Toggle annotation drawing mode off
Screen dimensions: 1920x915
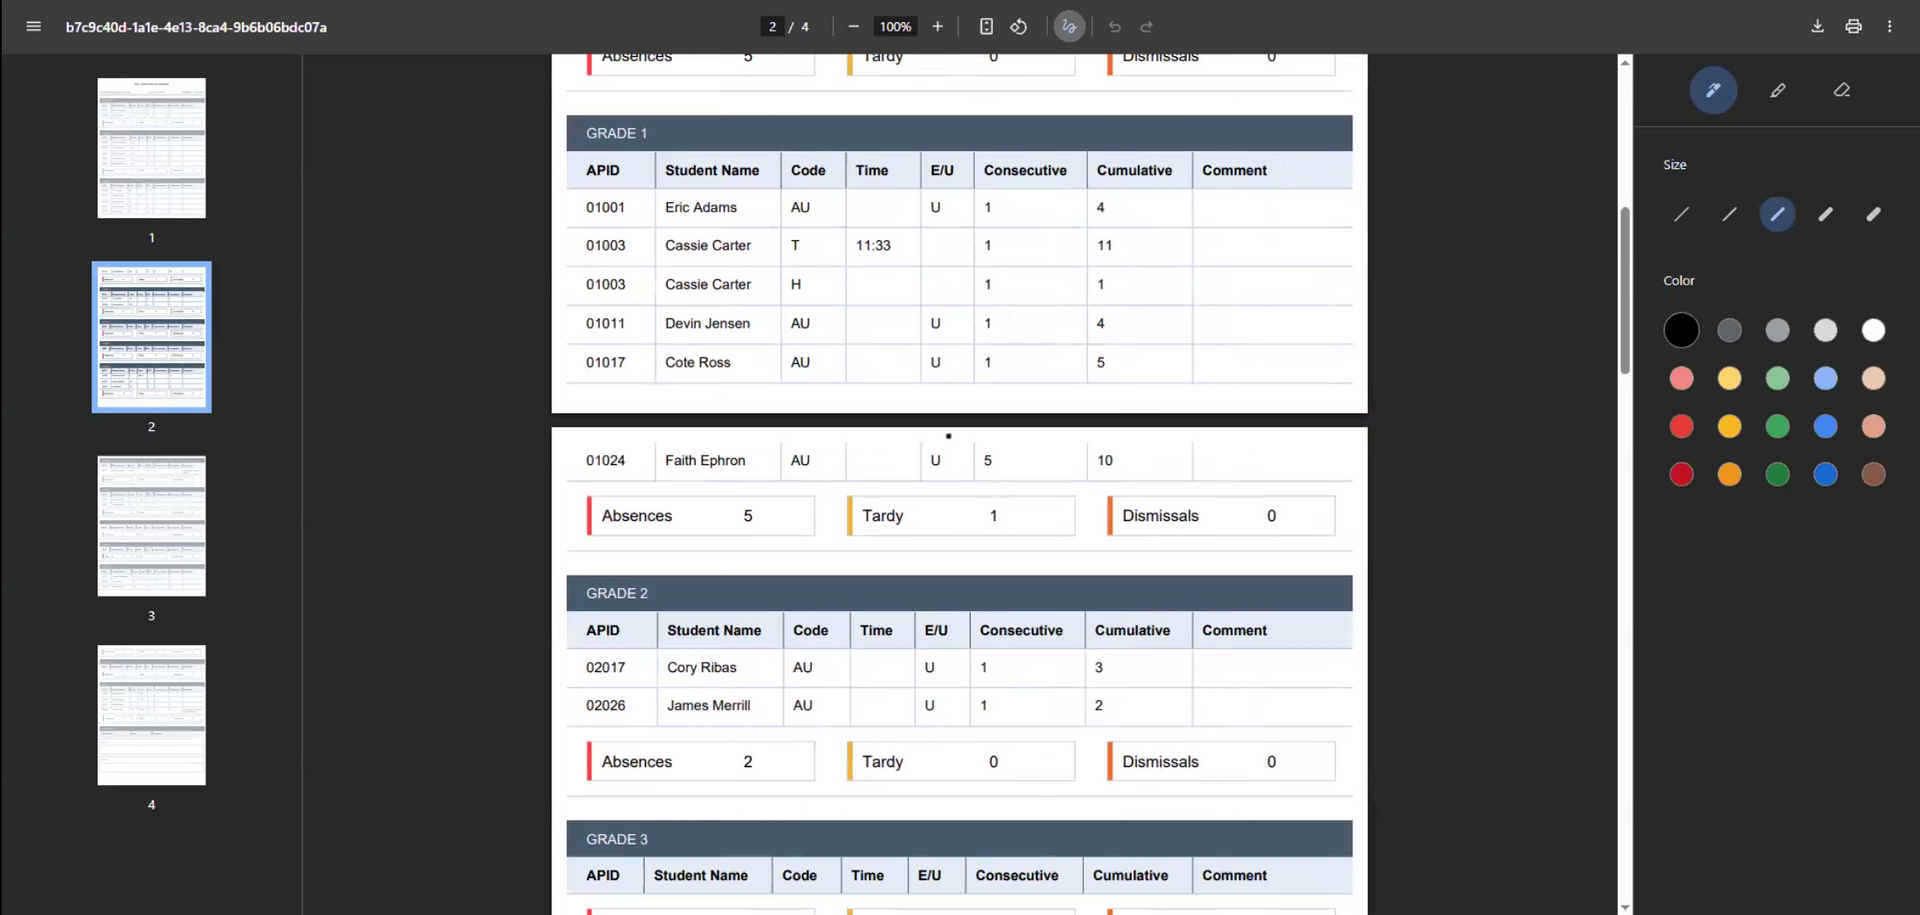1069,27
